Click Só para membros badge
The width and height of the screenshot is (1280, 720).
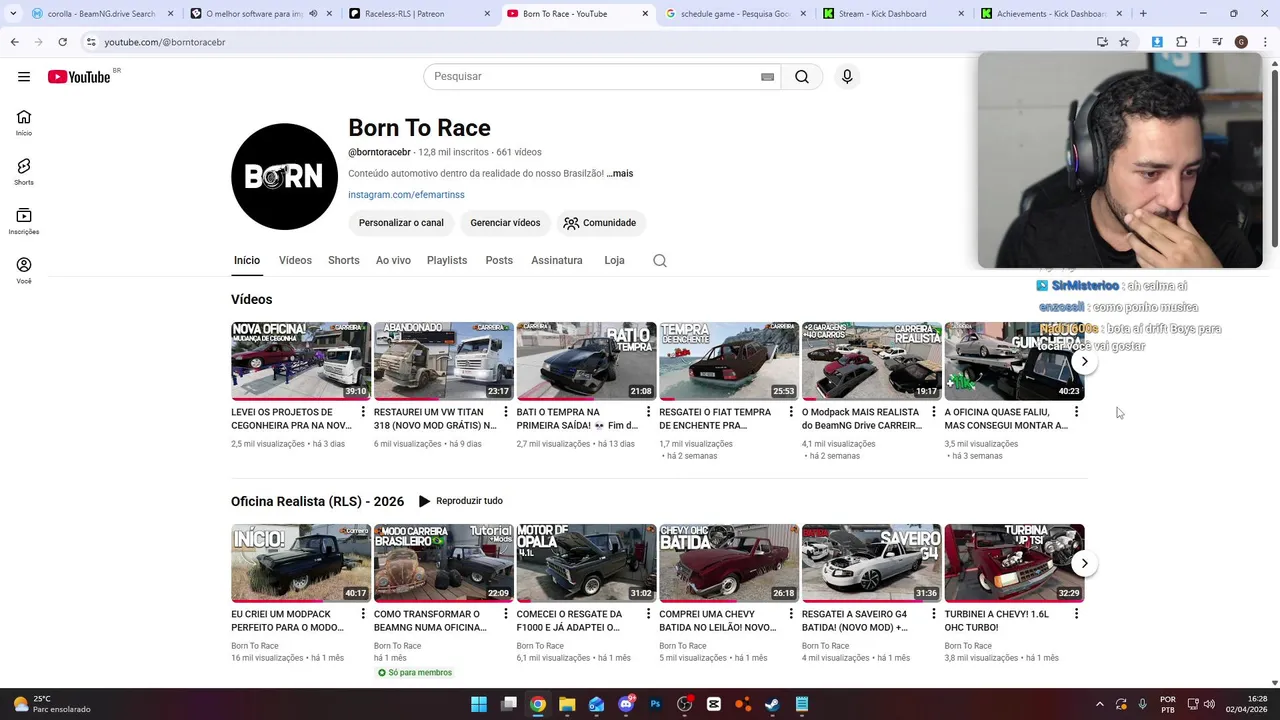[414, 673]
